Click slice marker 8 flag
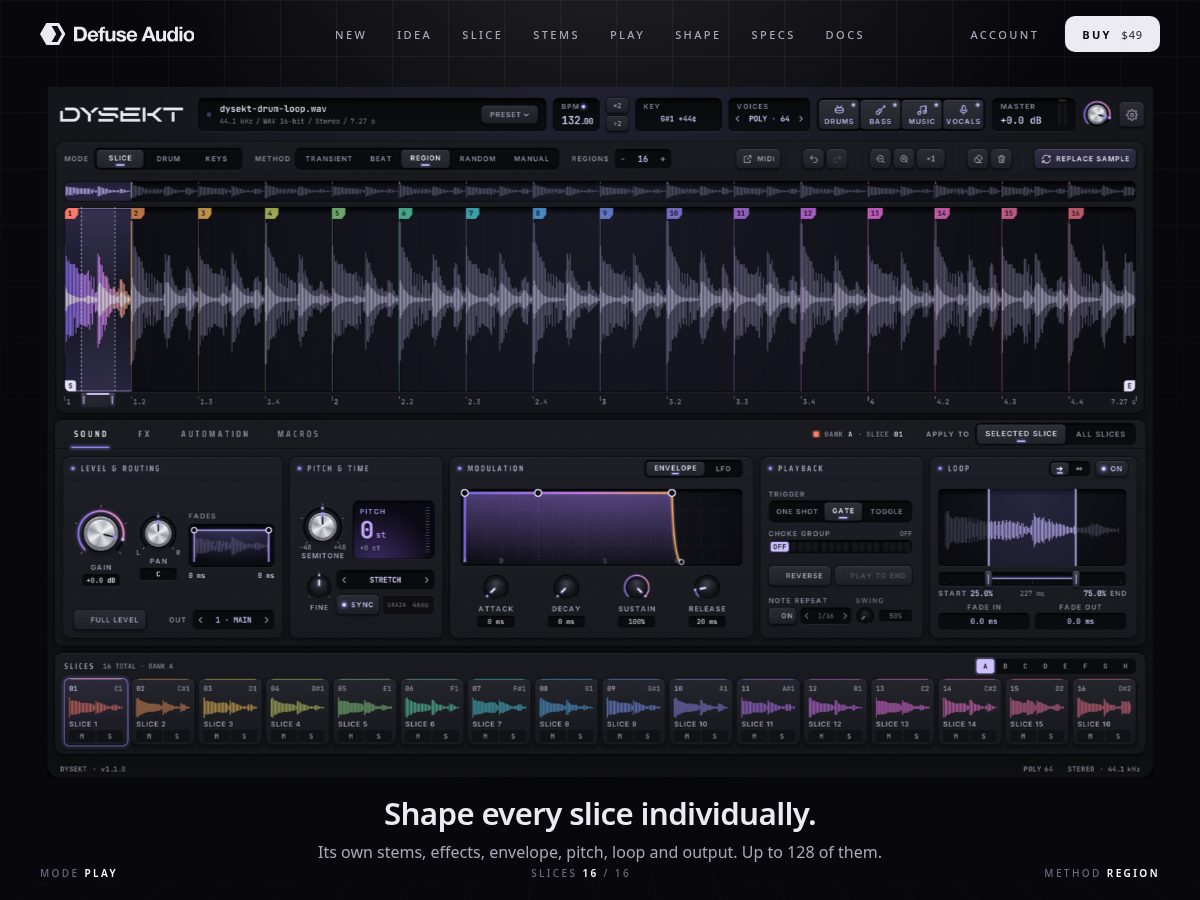 click(x=539, y=213)
